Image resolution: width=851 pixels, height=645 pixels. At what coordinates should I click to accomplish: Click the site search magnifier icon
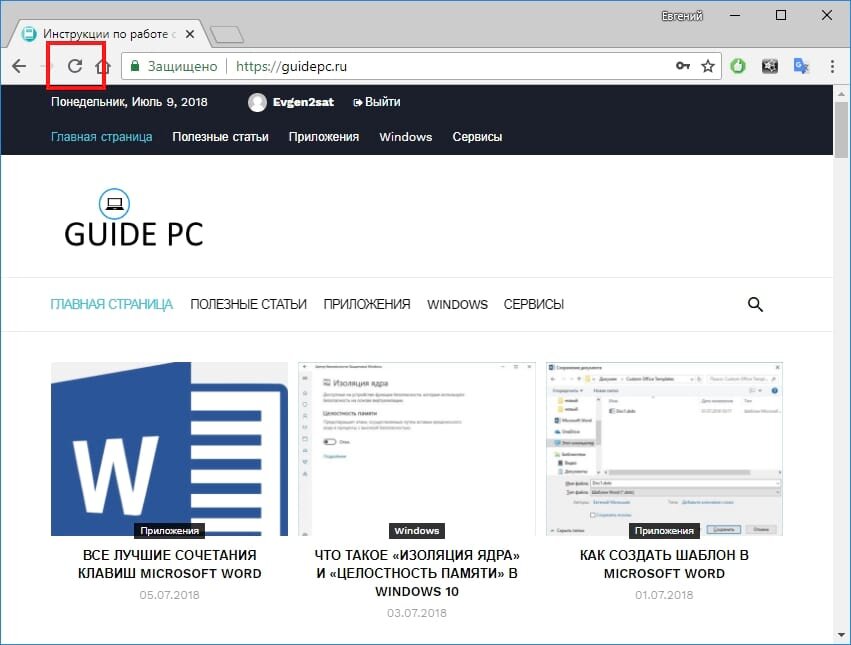(755, 304)
